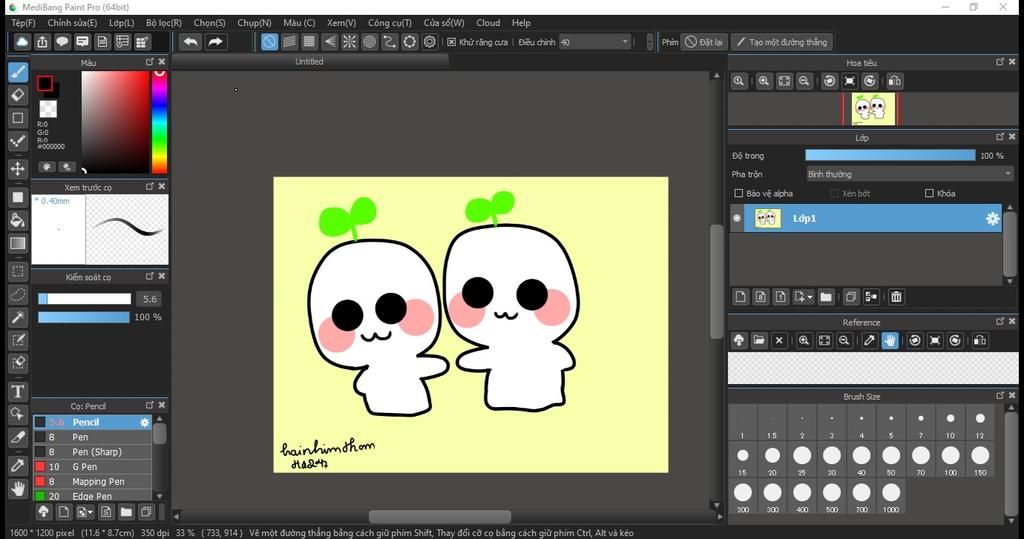Activate the Hand pan tool
Viewport: 1024px width, 539px height.
click(x=17, y=488)
